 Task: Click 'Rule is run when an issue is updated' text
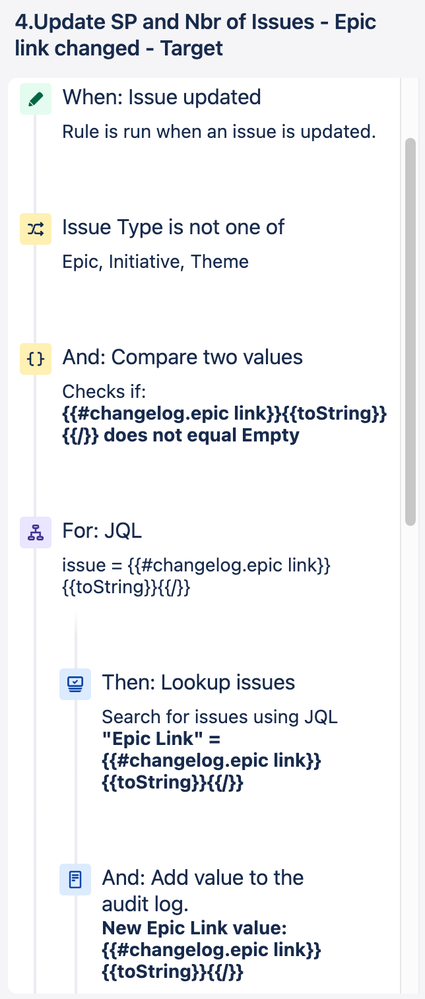point(219,133)
